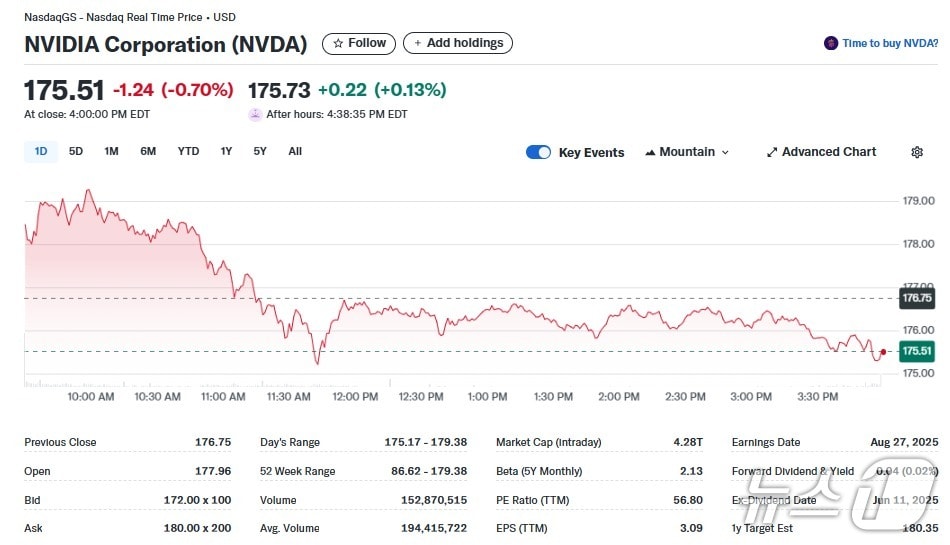The width and height of the screenshot is (950, 545).
Task: Click the 175.51 price label on chart axis
Action: [916, 351]
